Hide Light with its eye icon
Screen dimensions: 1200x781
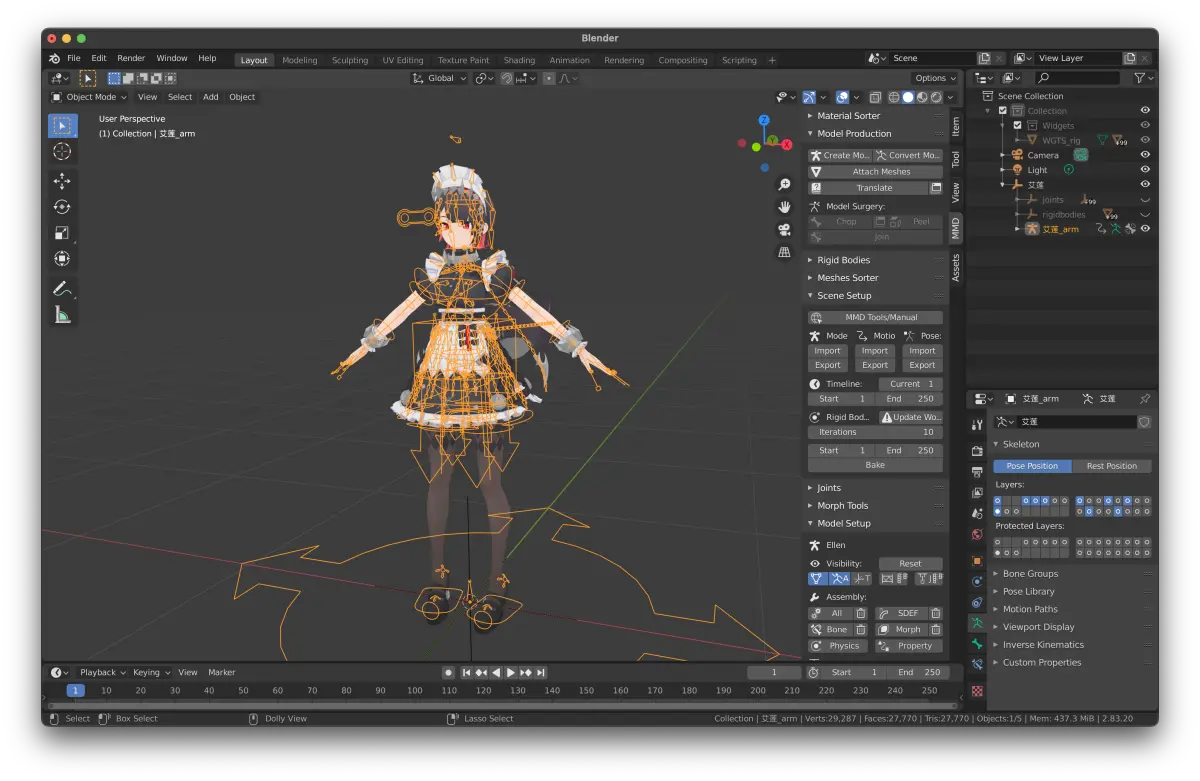pos(1145,170)
